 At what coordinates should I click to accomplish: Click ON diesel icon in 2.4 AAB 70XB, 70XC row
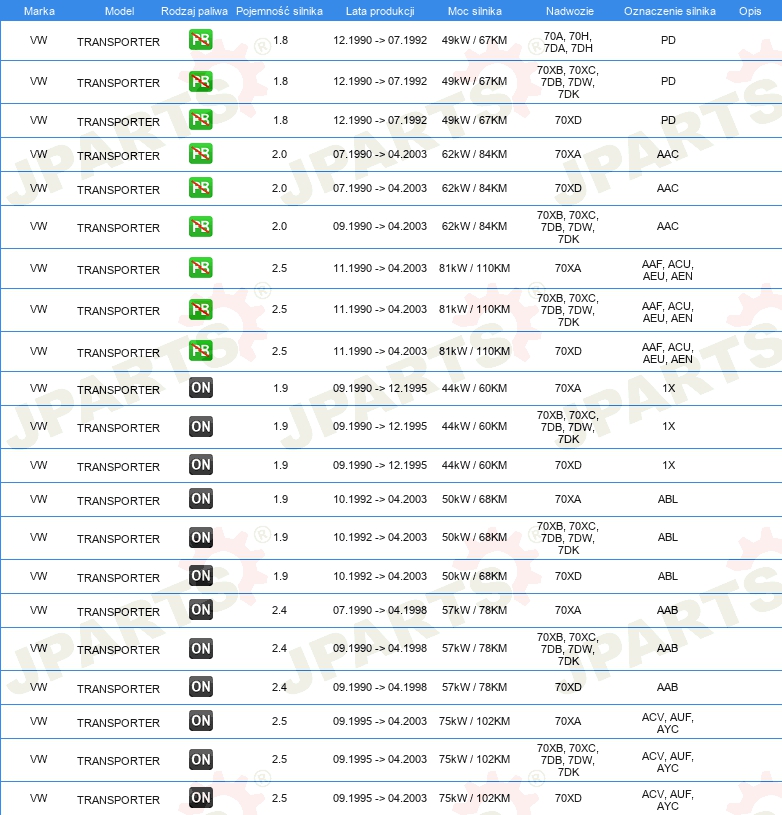point(201,648)
